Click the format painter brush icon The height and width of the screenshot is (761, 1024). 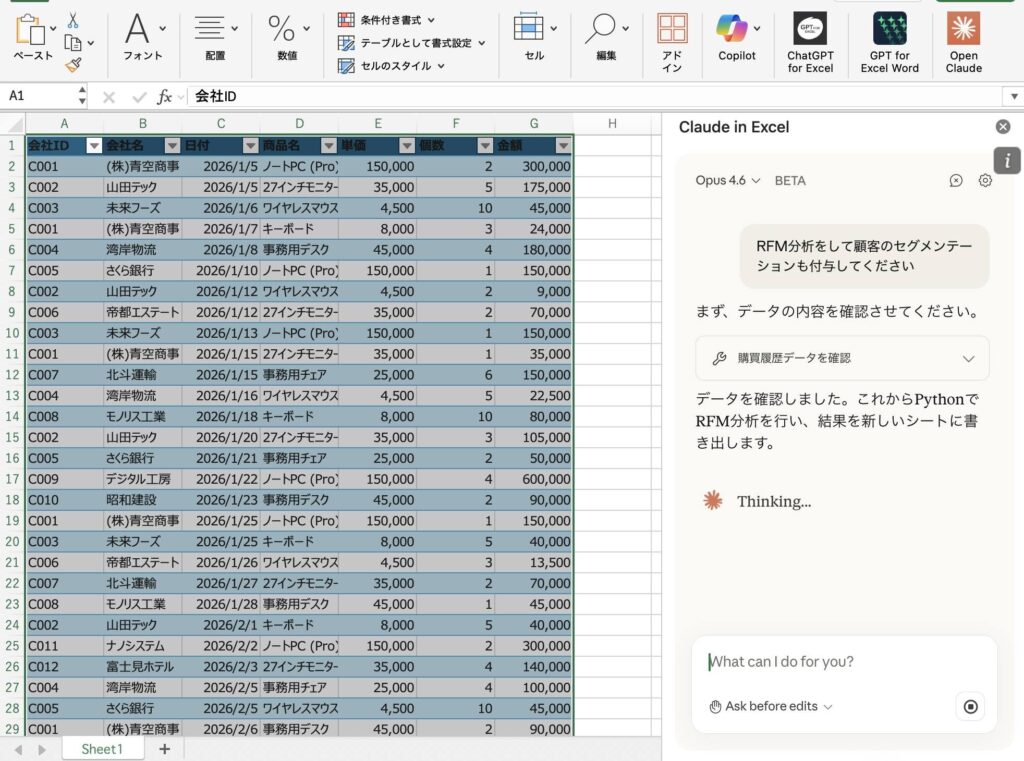coord(73,65)
